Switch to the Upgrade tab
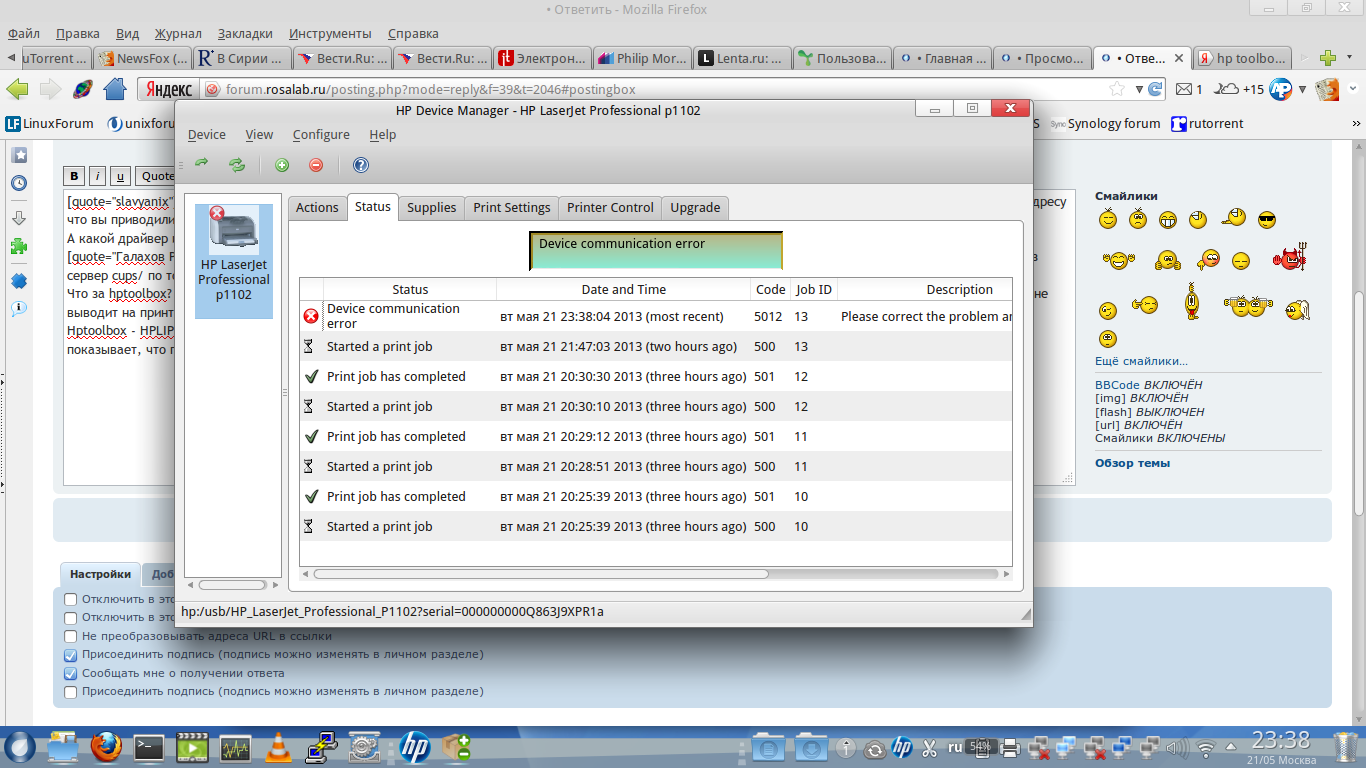1366x768 pixels. (695, 208)
